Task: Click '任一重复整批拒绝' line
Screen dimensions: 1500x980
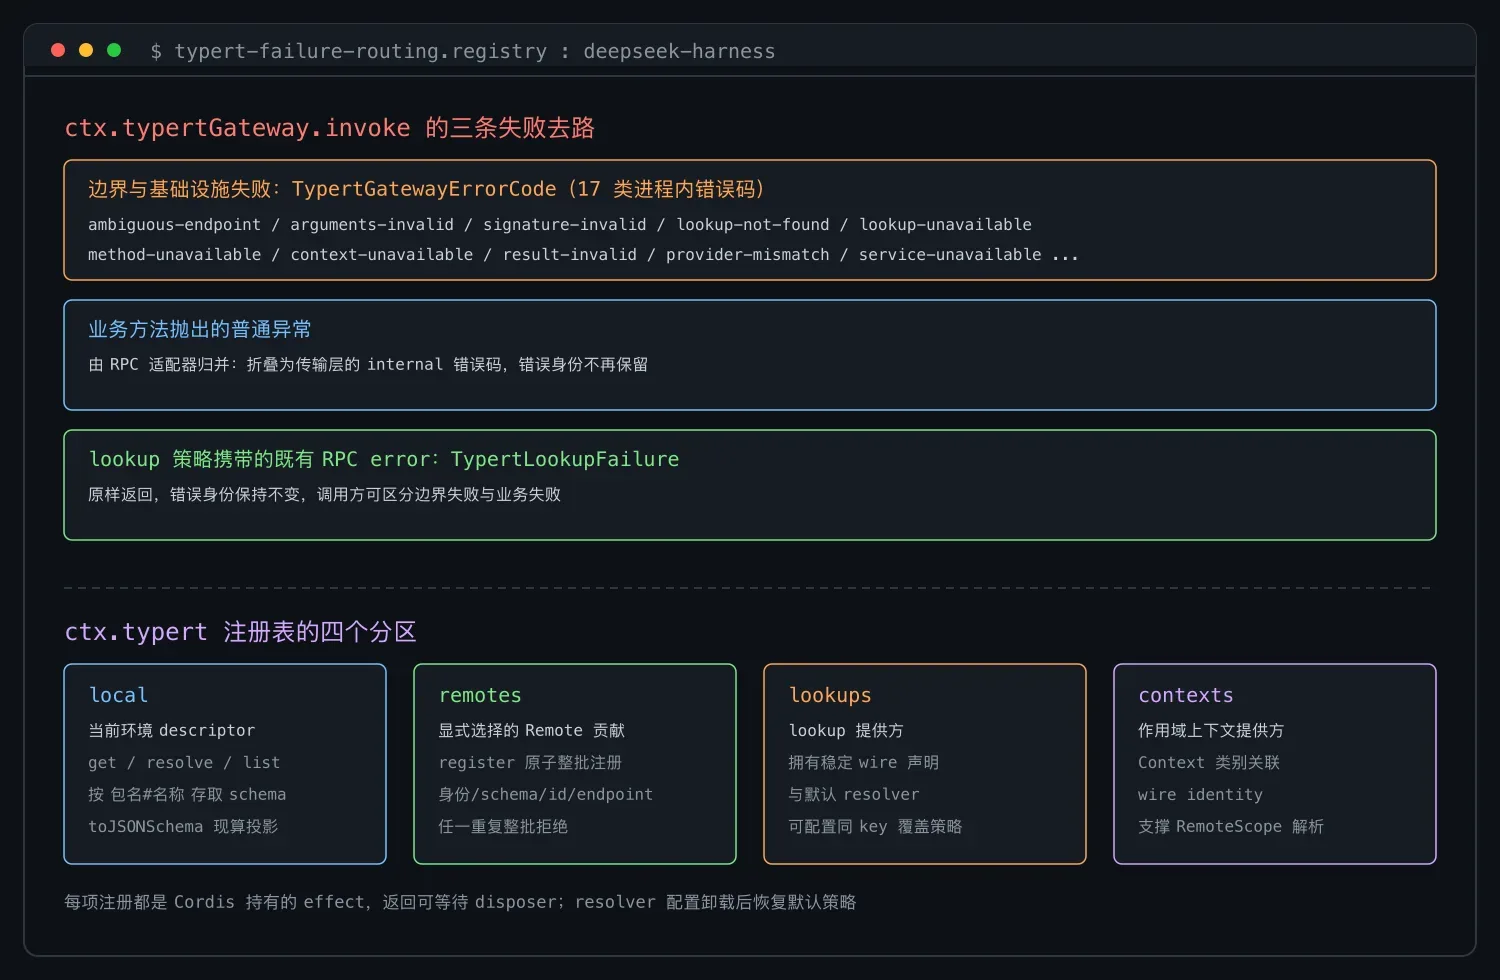Action: pyautogui.click(x=503, y=827)
